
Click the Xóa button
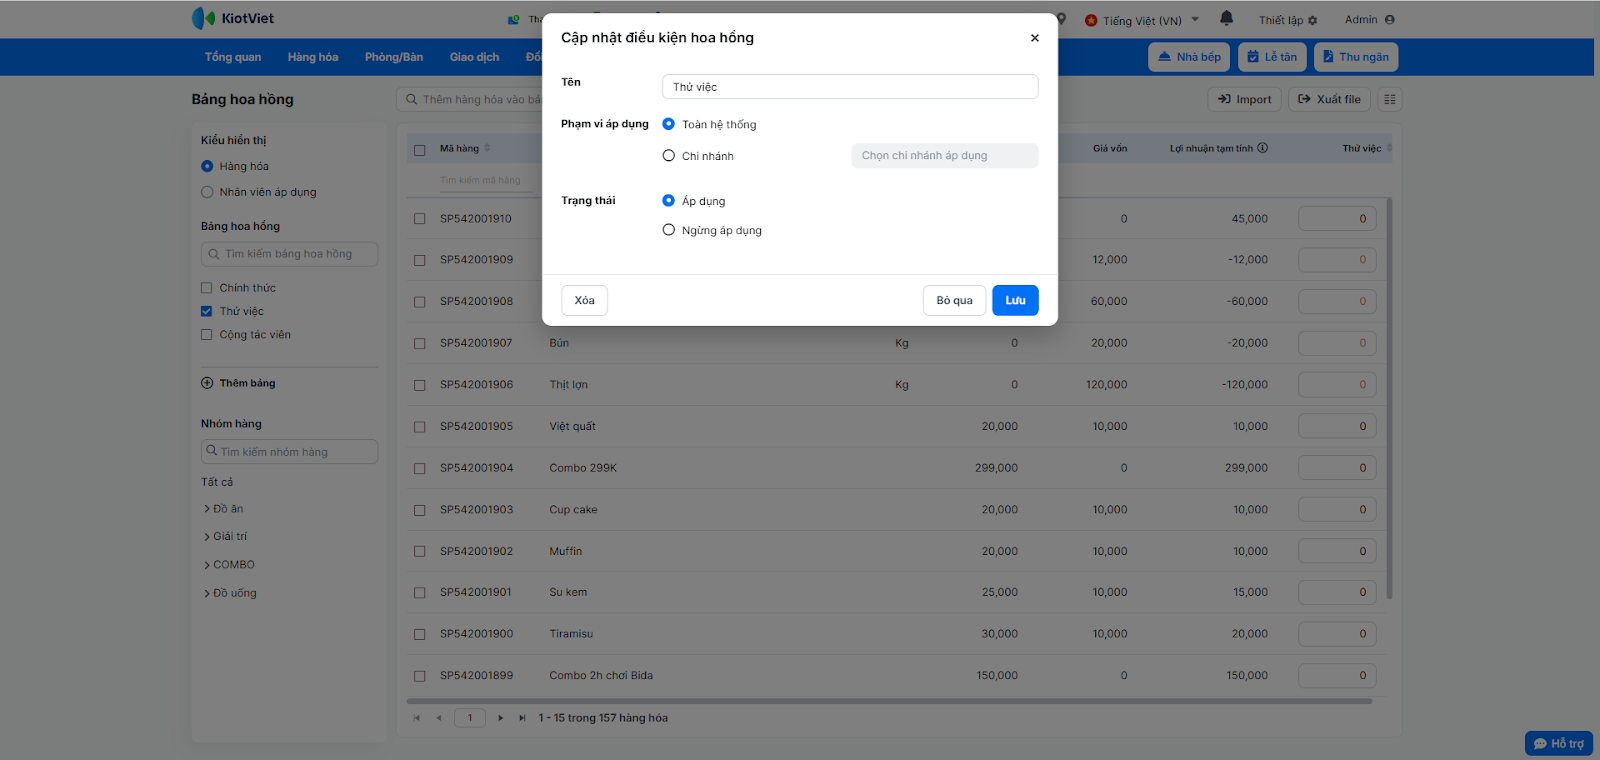(585, 300)
